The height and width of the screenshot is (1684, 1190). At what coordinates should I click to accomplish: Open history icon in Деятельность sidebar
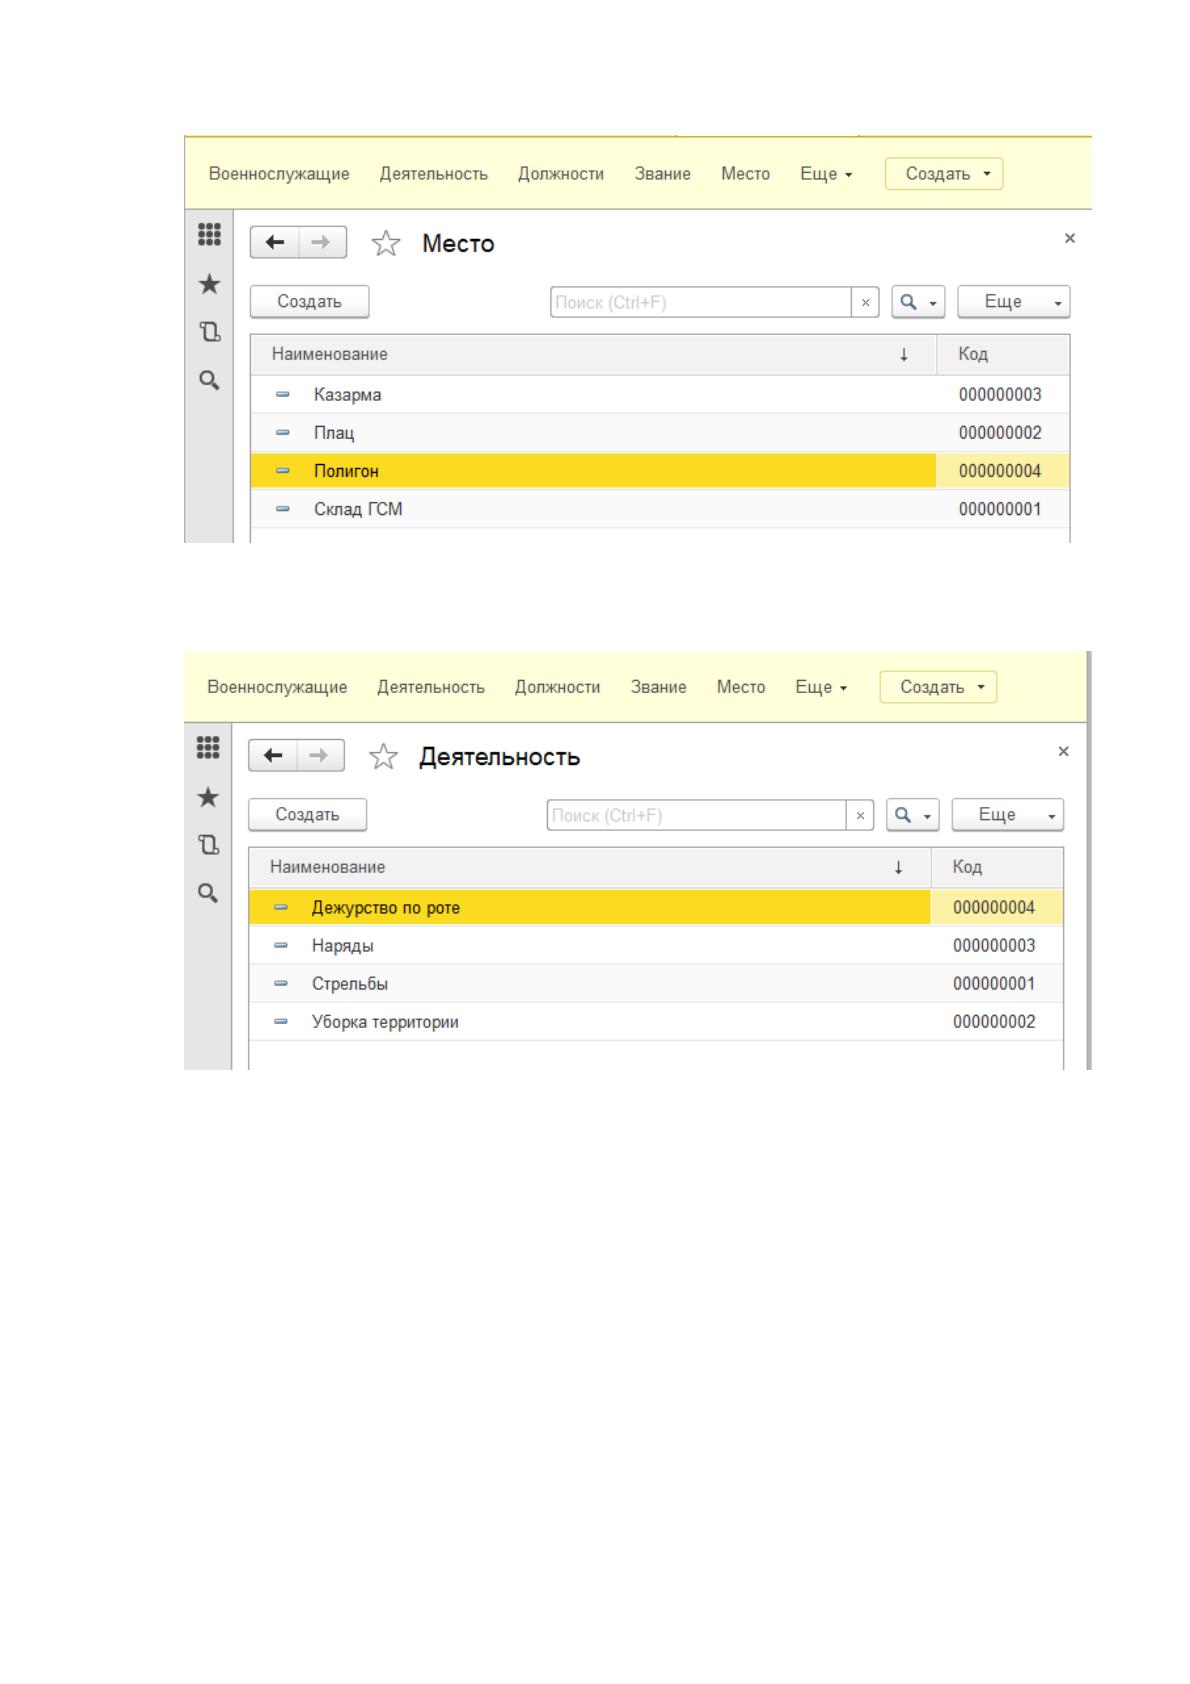(x=208, y=844)
